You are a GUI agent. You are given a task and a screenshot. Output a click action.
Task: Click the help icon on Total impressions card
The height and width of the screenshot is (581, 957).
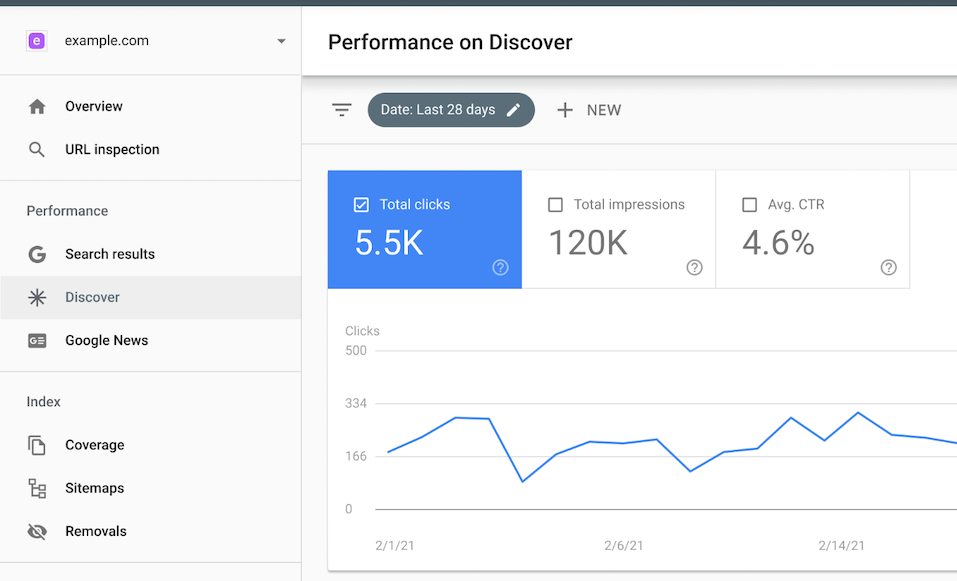(695, 267)
